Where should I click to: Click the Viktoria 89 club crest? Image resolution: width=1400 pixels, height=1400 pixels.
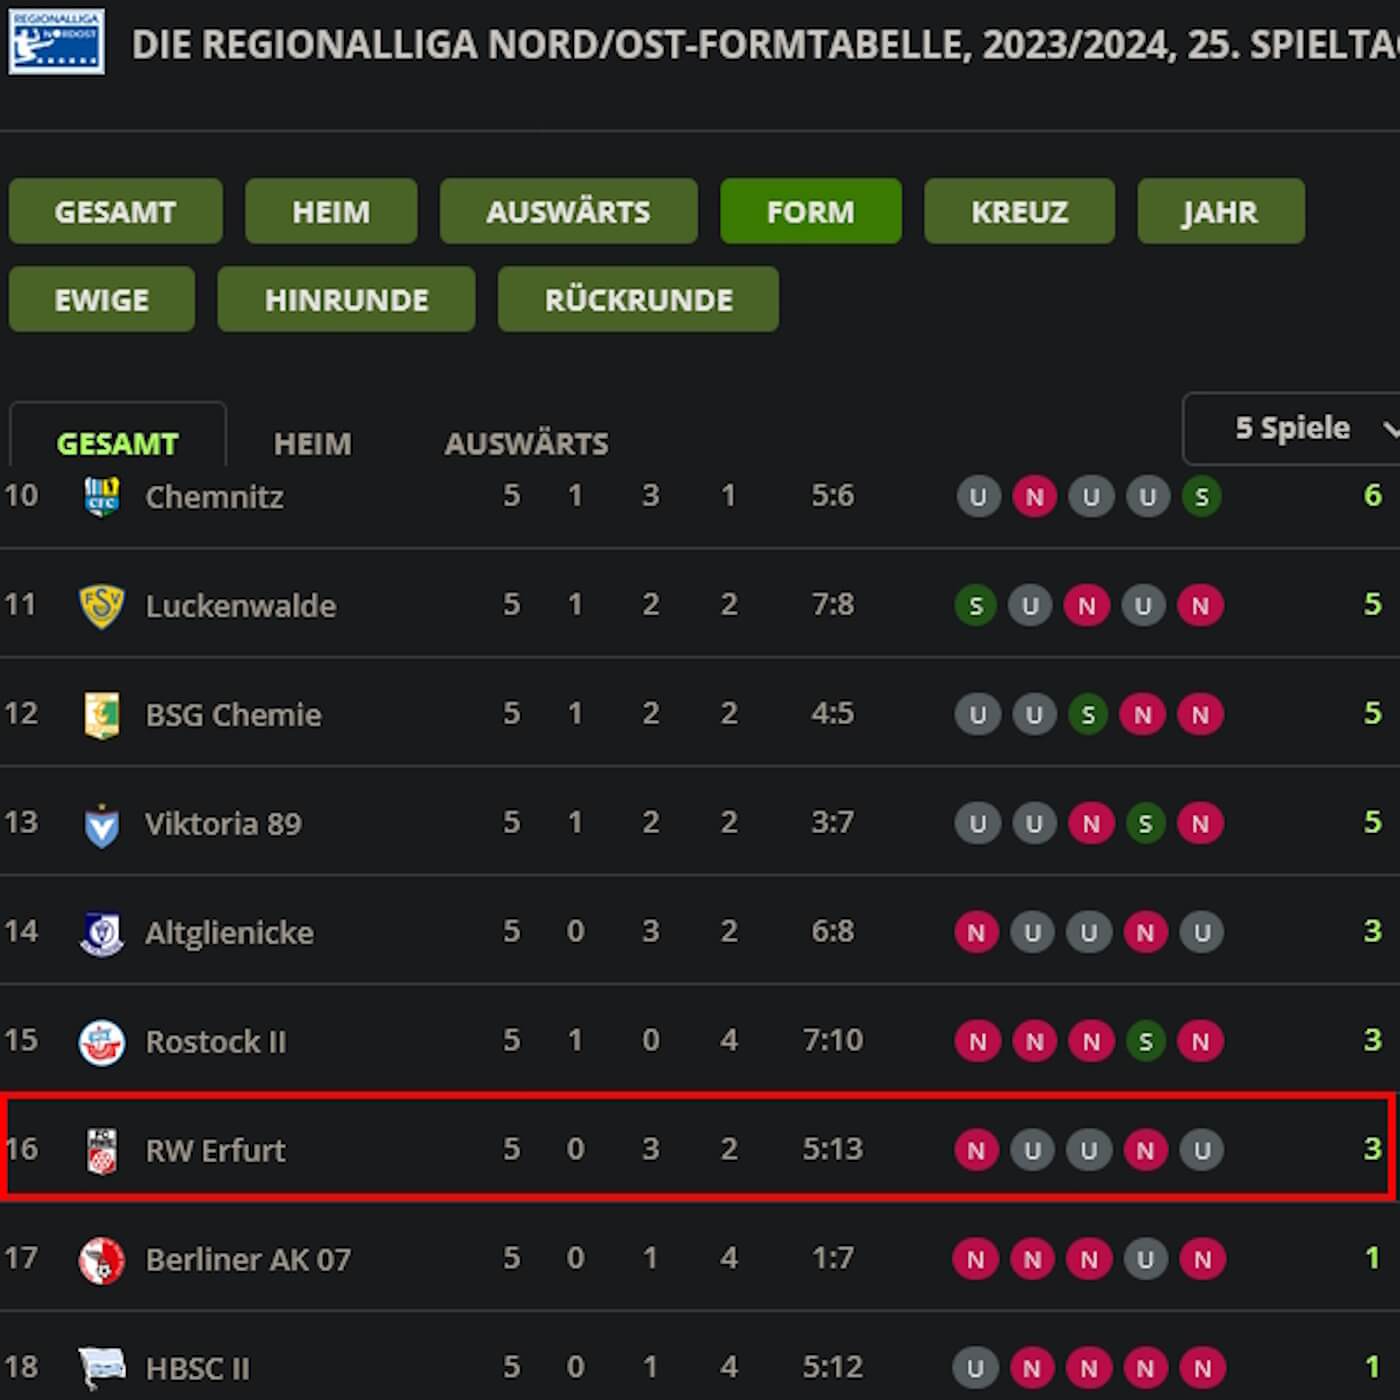pyautogui.click(x=101, y=823)
